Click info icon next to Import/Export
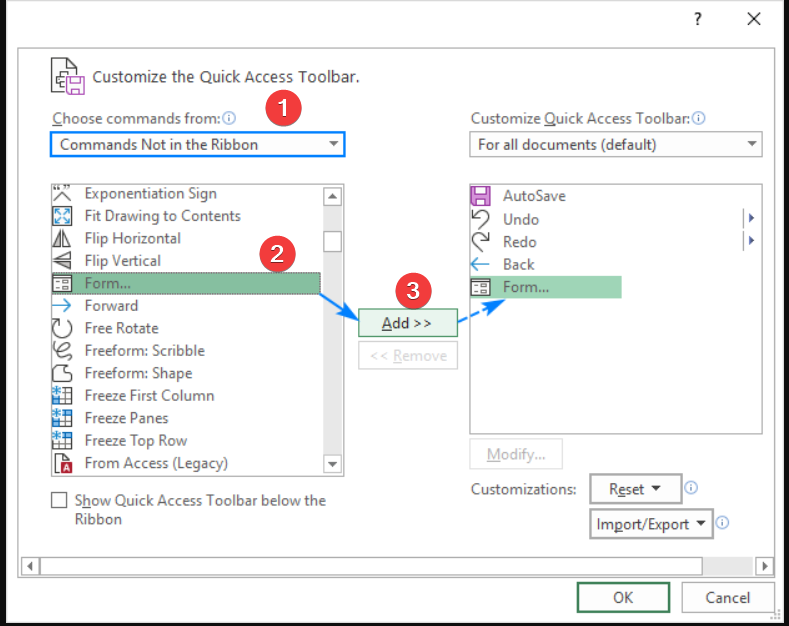This screenshot has height=626, width=789. [x=722, y=523]
